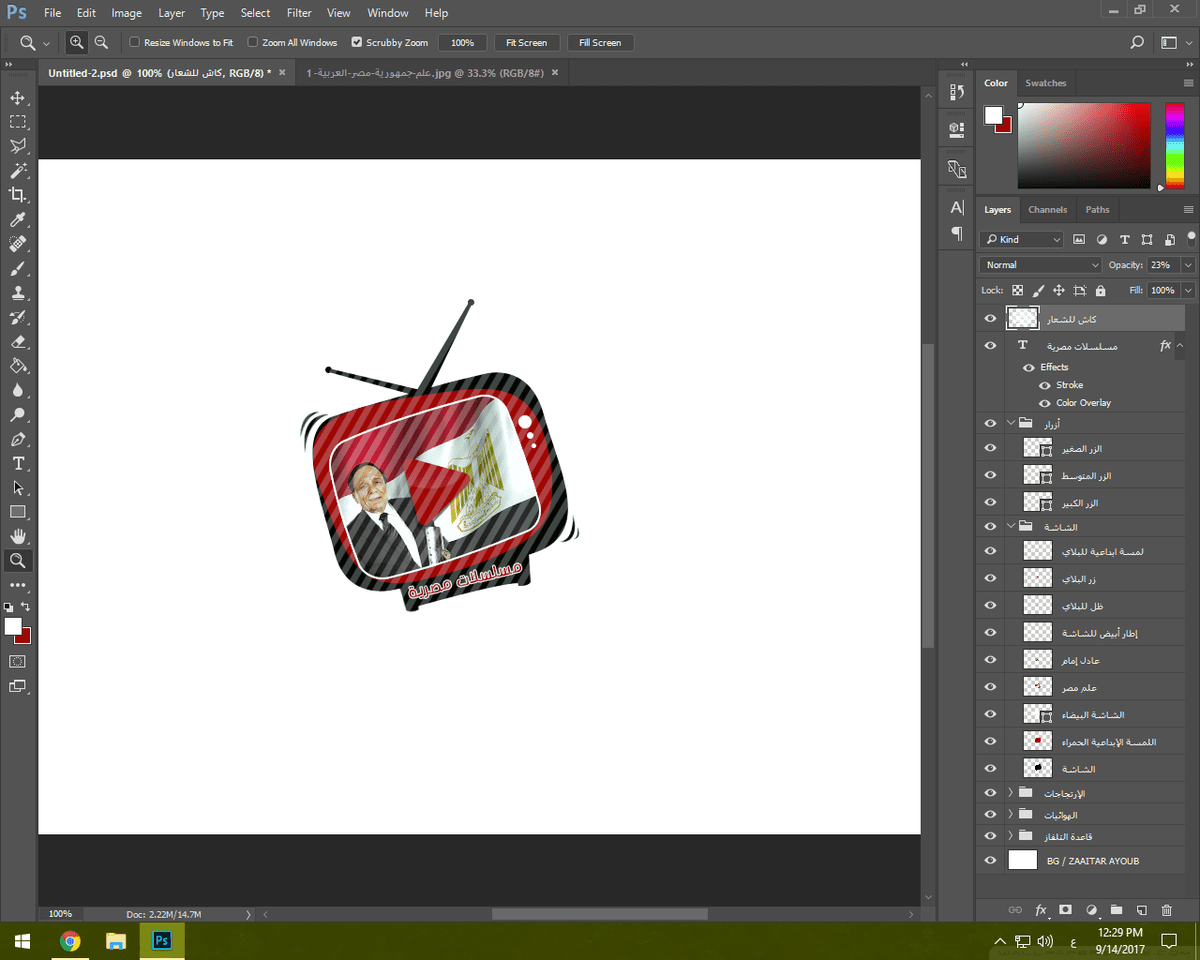
Task: Select the Horizontal Type tool
Action: (x=17, y=464)
